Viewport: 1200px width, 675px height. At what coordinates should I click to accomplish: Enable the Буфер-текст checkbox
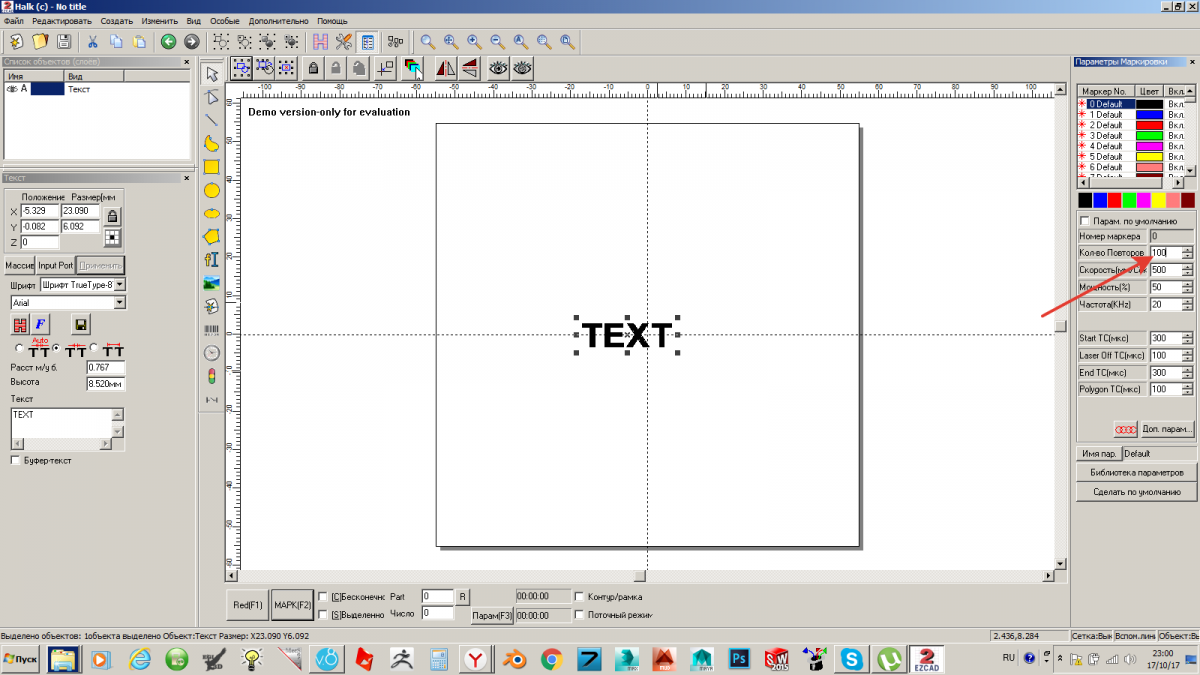pos(15,460)
